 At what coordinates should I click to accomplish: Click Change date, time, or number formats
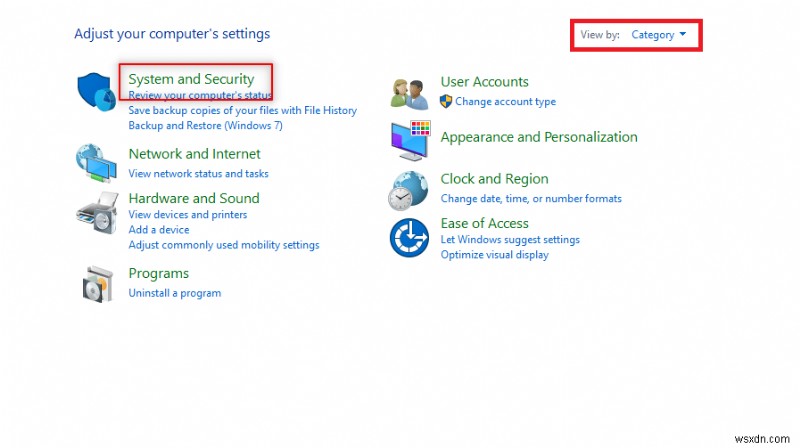531,199
